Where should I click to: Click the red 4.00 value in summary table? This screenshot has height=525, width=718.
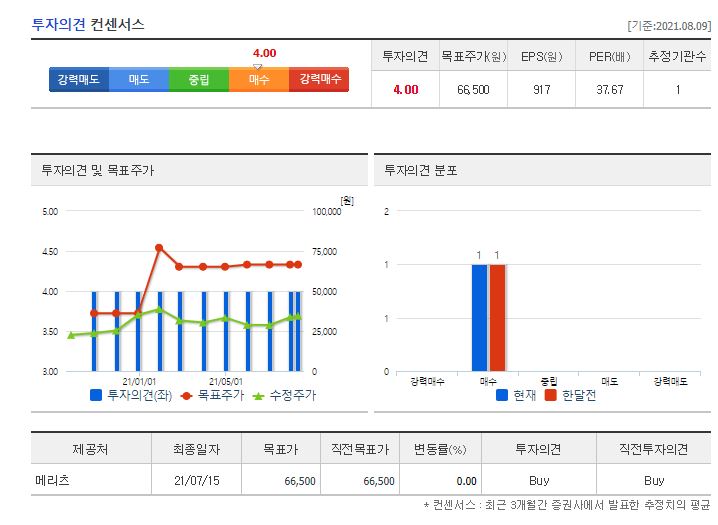[406, 90]
